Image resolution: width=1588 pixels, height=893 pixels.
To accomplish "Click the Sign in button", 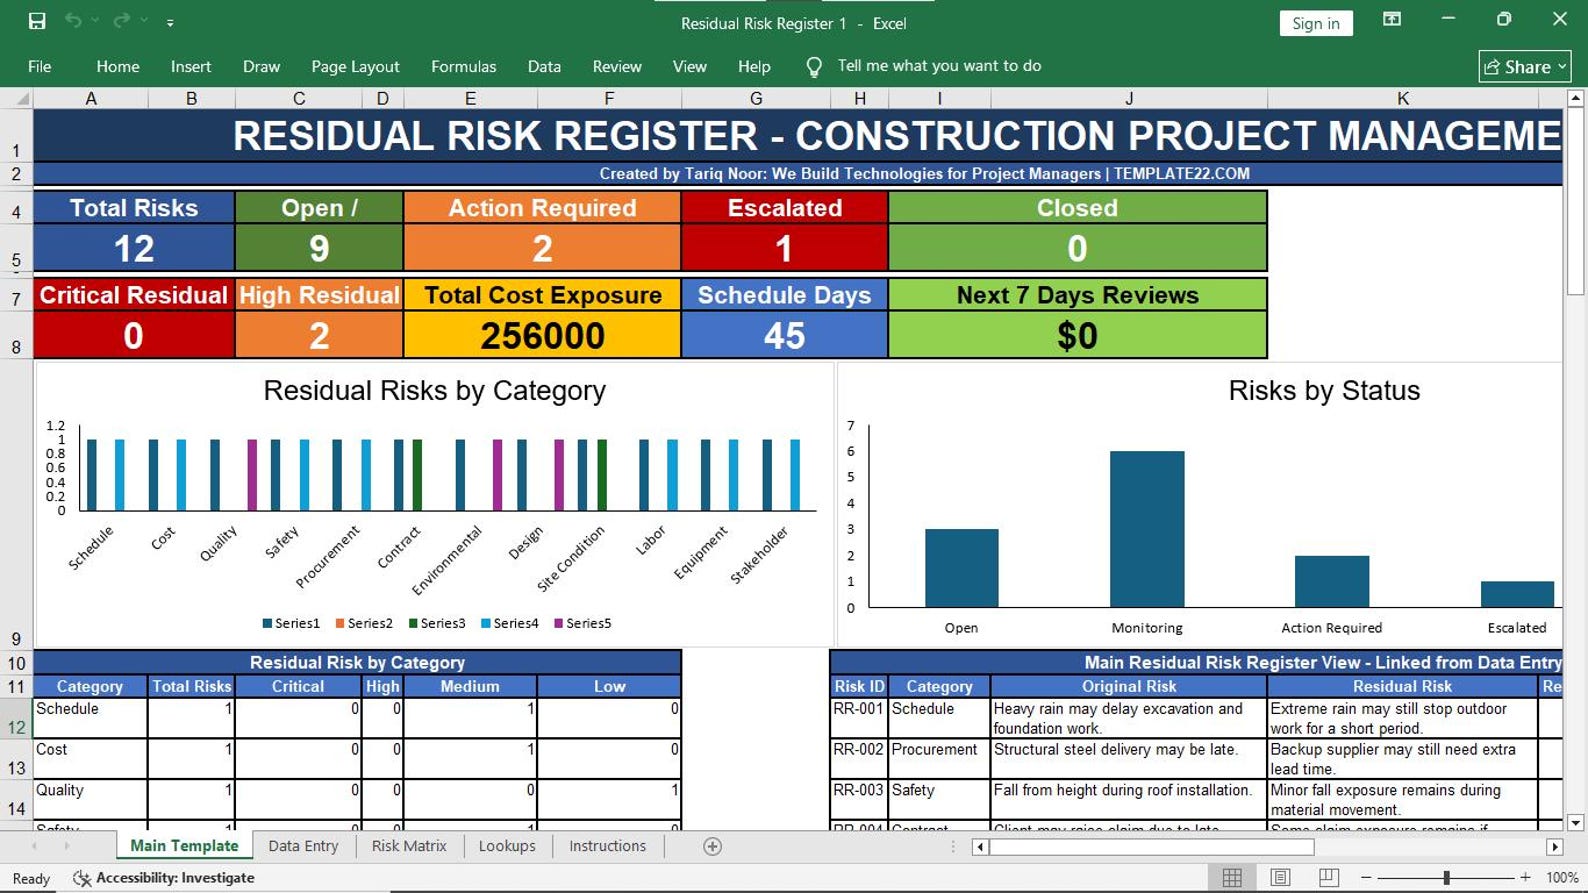I will (x=1315, y=23).
